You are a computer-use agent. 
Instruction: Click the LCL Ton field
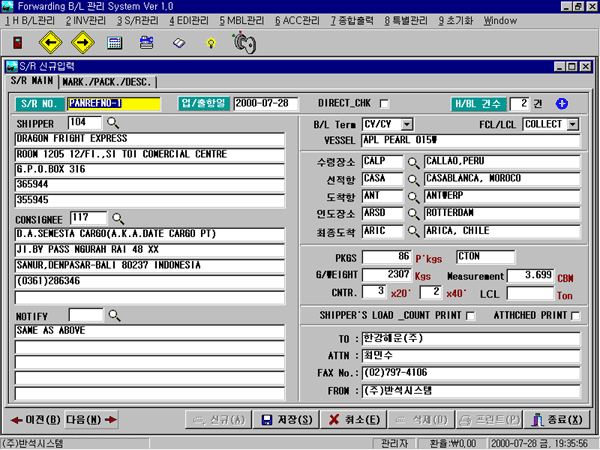[x=530, y=293]
